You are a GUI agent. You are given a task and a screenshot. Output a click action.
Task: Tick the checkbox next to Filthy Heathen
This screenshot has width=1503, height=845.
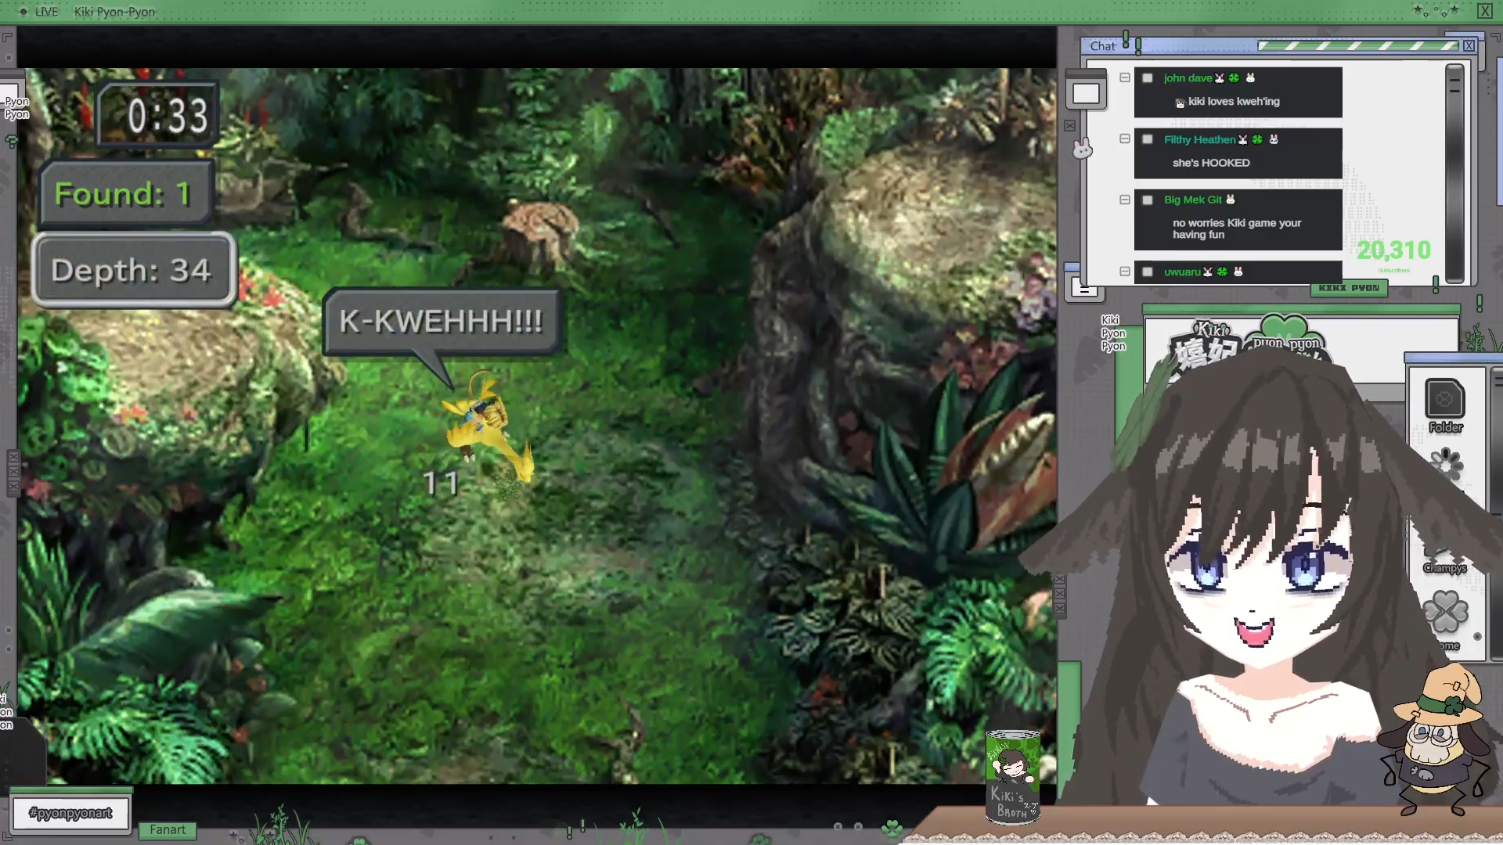pos(1147,140)
